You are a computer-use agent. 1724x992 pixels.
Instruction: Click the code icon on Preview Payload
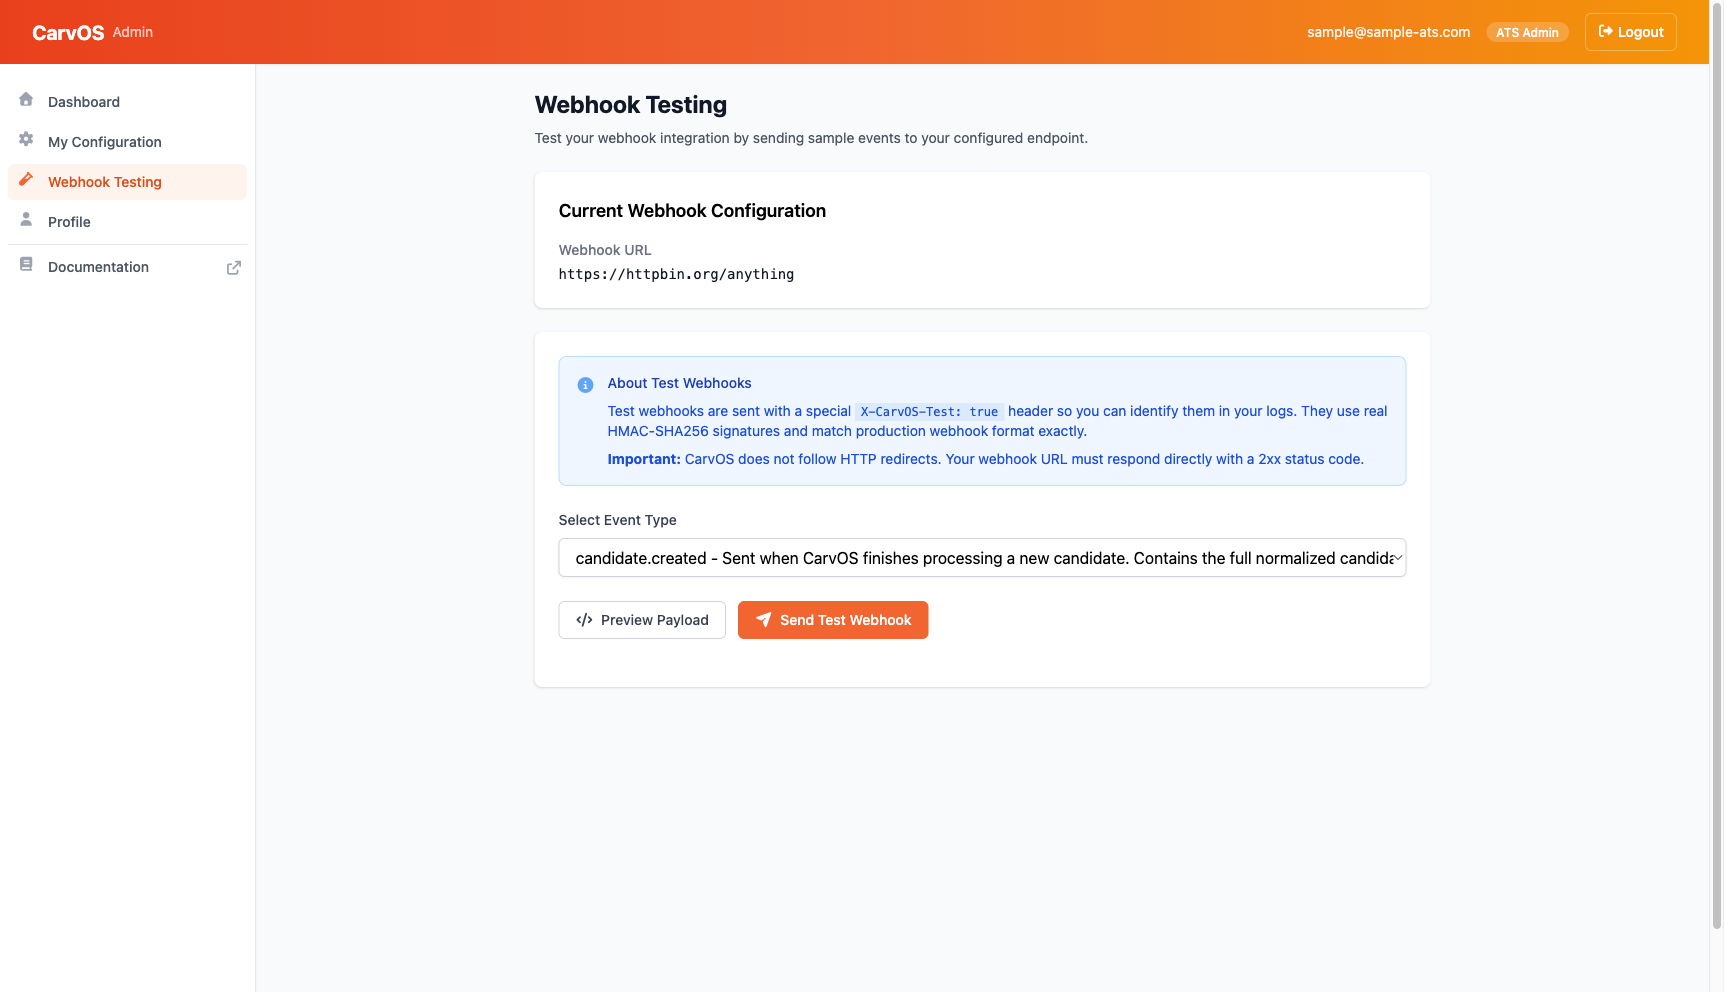583,620
